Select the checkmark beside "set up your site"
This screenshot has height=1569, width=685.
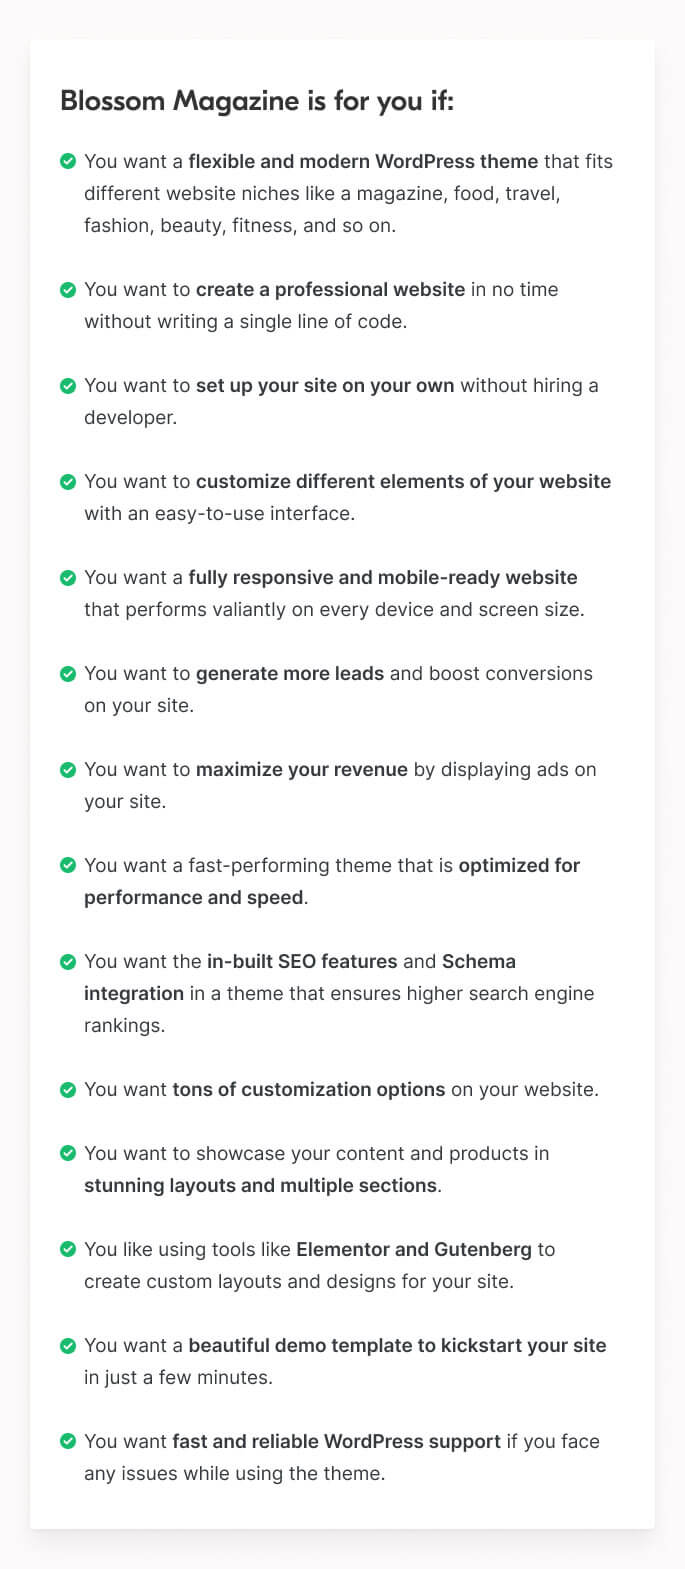[x=68, y=386]
